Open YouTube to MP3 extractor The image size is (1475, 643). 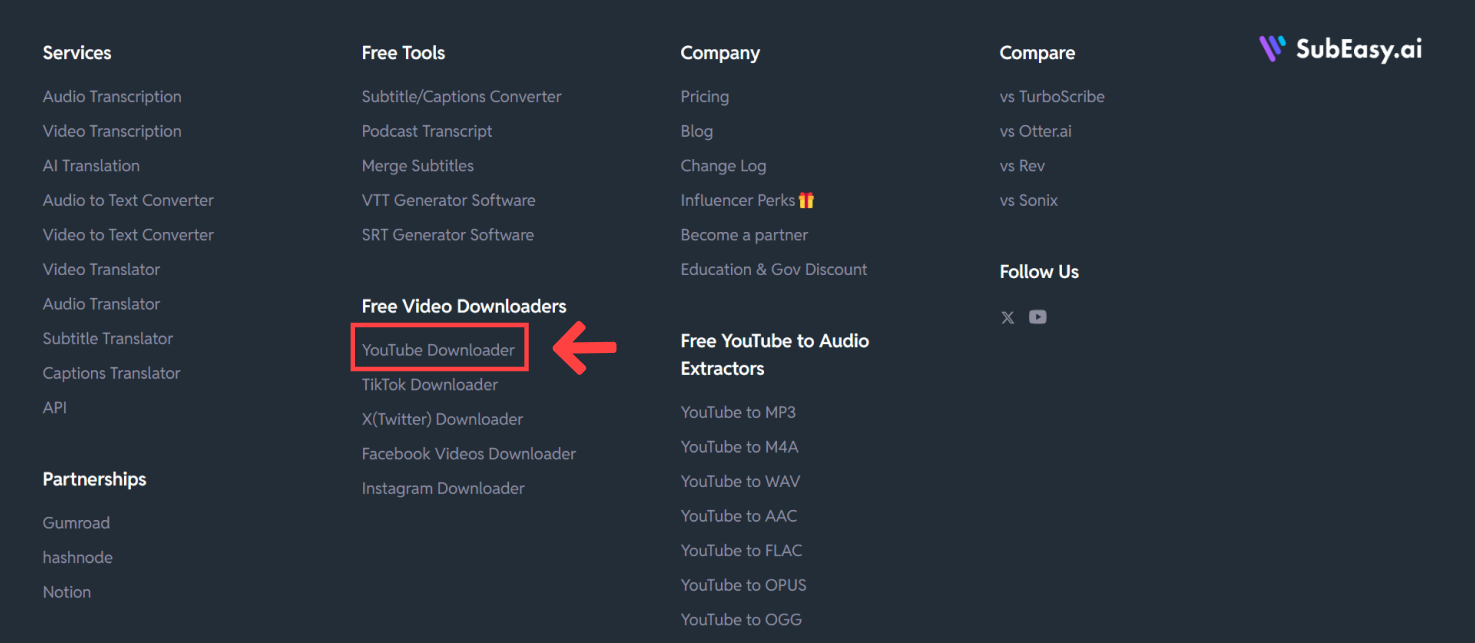(738, 412)
